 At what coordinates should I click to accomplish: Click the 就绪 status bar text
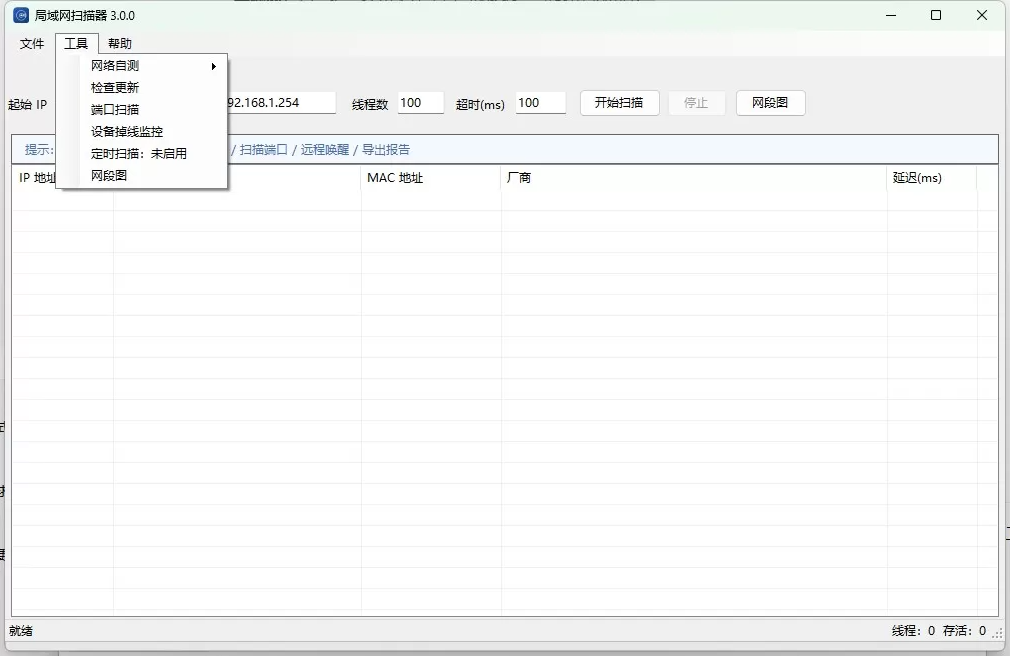tap(21, 631)
